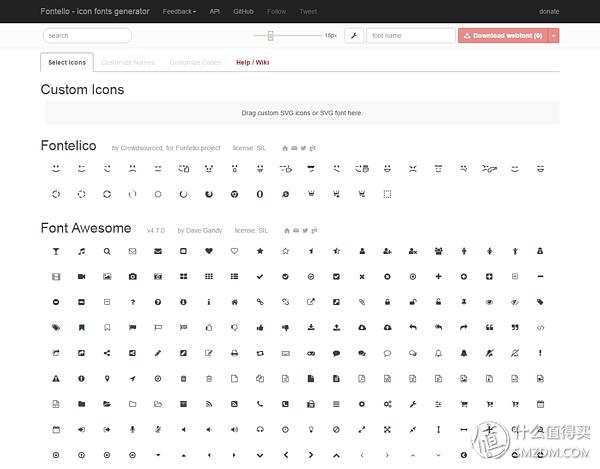Viewport: 600px width, 469px height.
Task: Focus the font name input field
Action: [411, 36]
